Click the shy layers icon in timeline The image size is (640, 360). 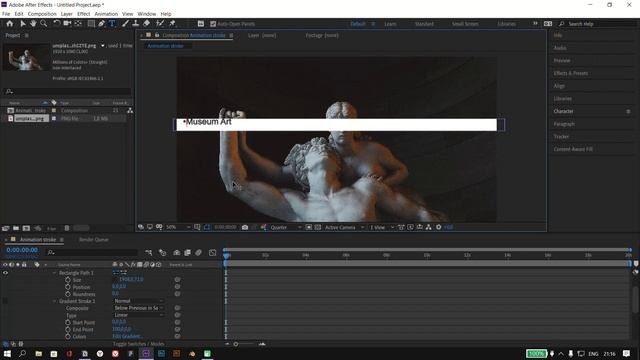tap(177, 253)
